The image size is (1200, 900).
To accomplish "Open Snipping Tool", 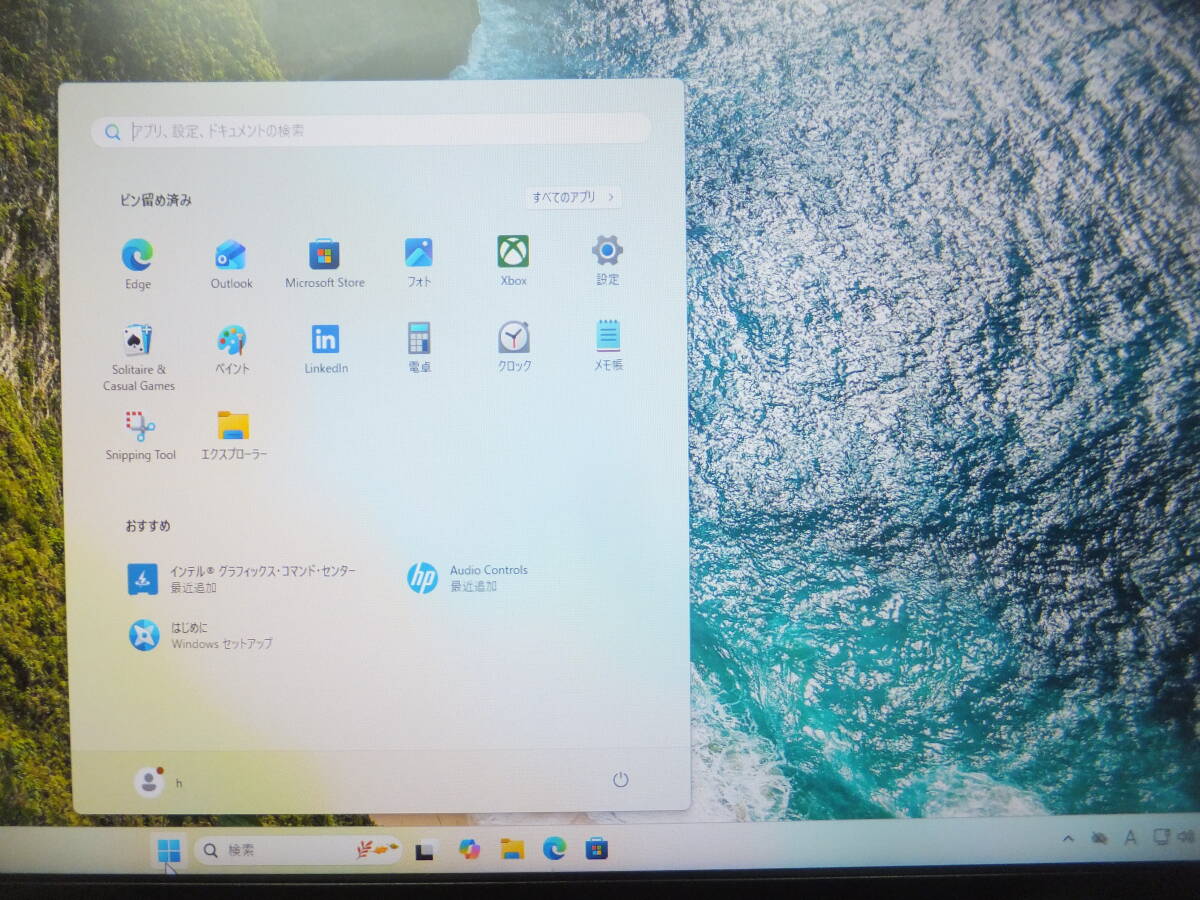I will pyautogui.click(x=140, y=436).
